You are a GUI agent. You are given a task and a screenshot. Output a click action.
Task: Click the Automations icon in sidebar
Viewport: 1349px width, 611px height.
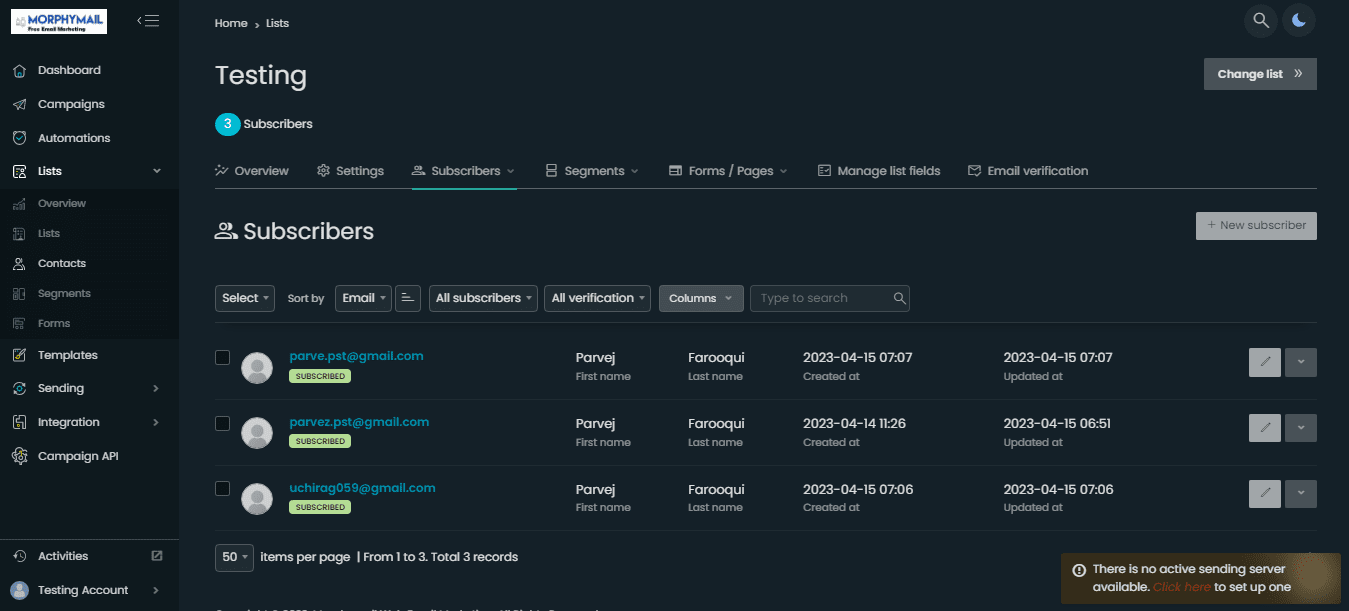(19, 138)
